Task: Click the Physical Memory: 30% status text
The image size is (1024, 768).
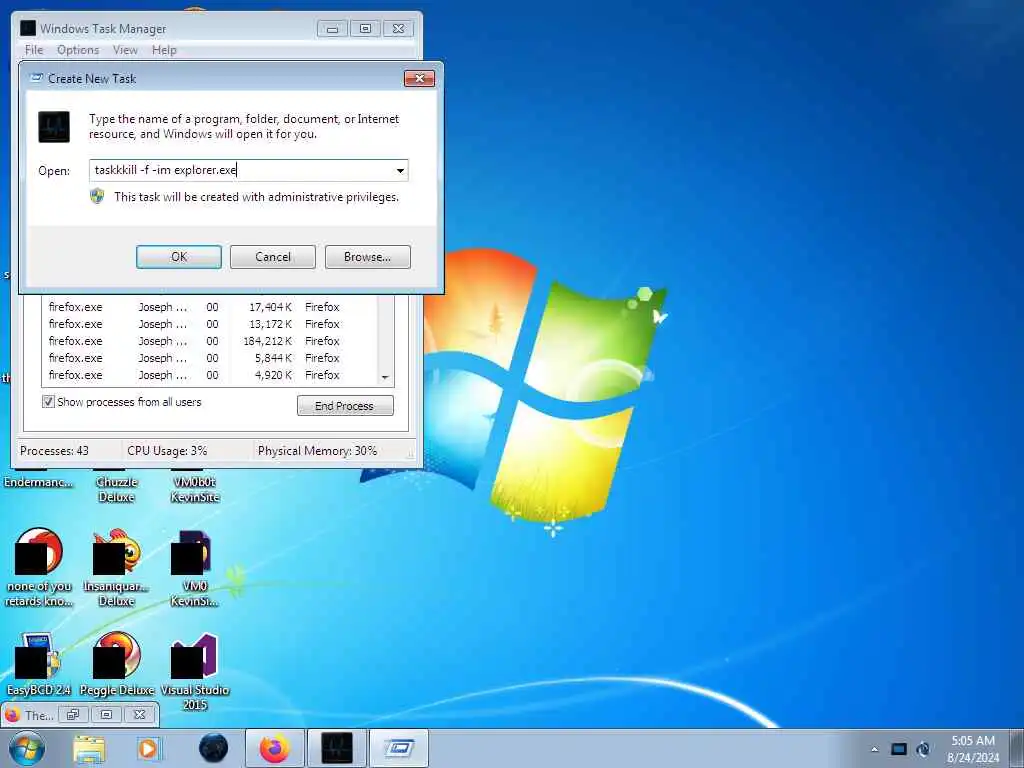Action: tap(317, 451)
